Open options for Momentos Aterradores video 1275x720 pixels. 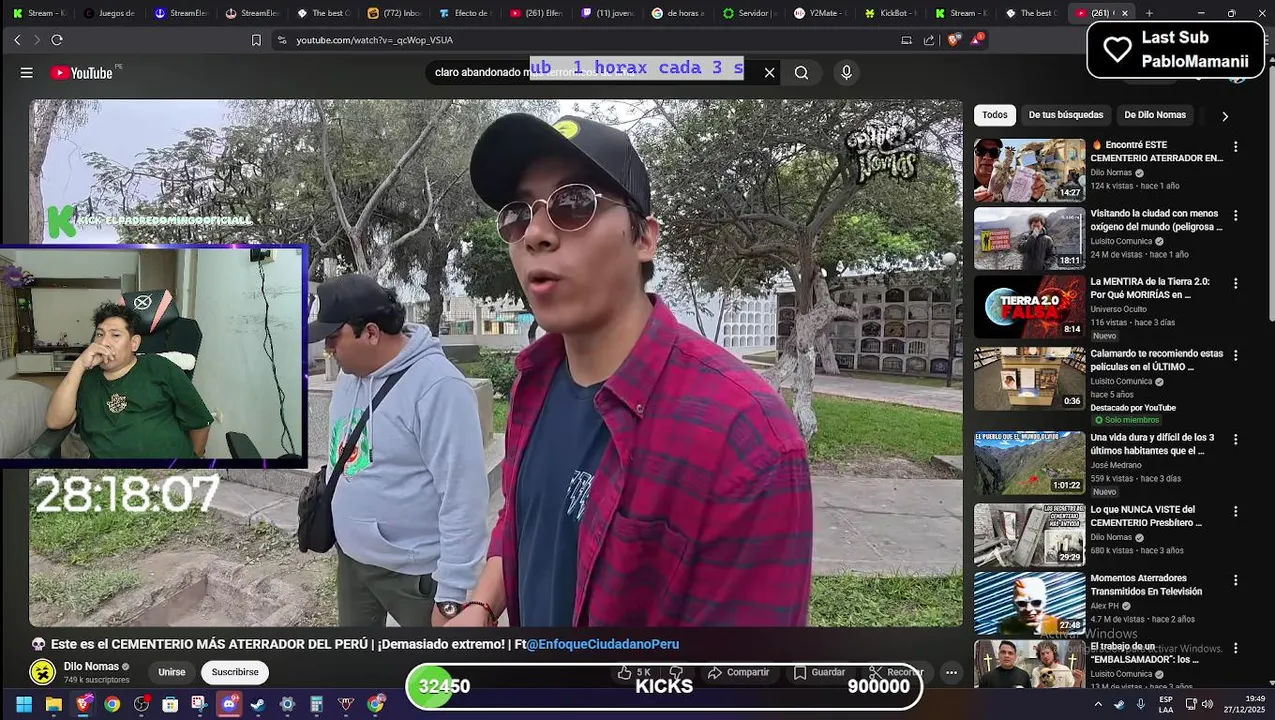click(1235, 580)
